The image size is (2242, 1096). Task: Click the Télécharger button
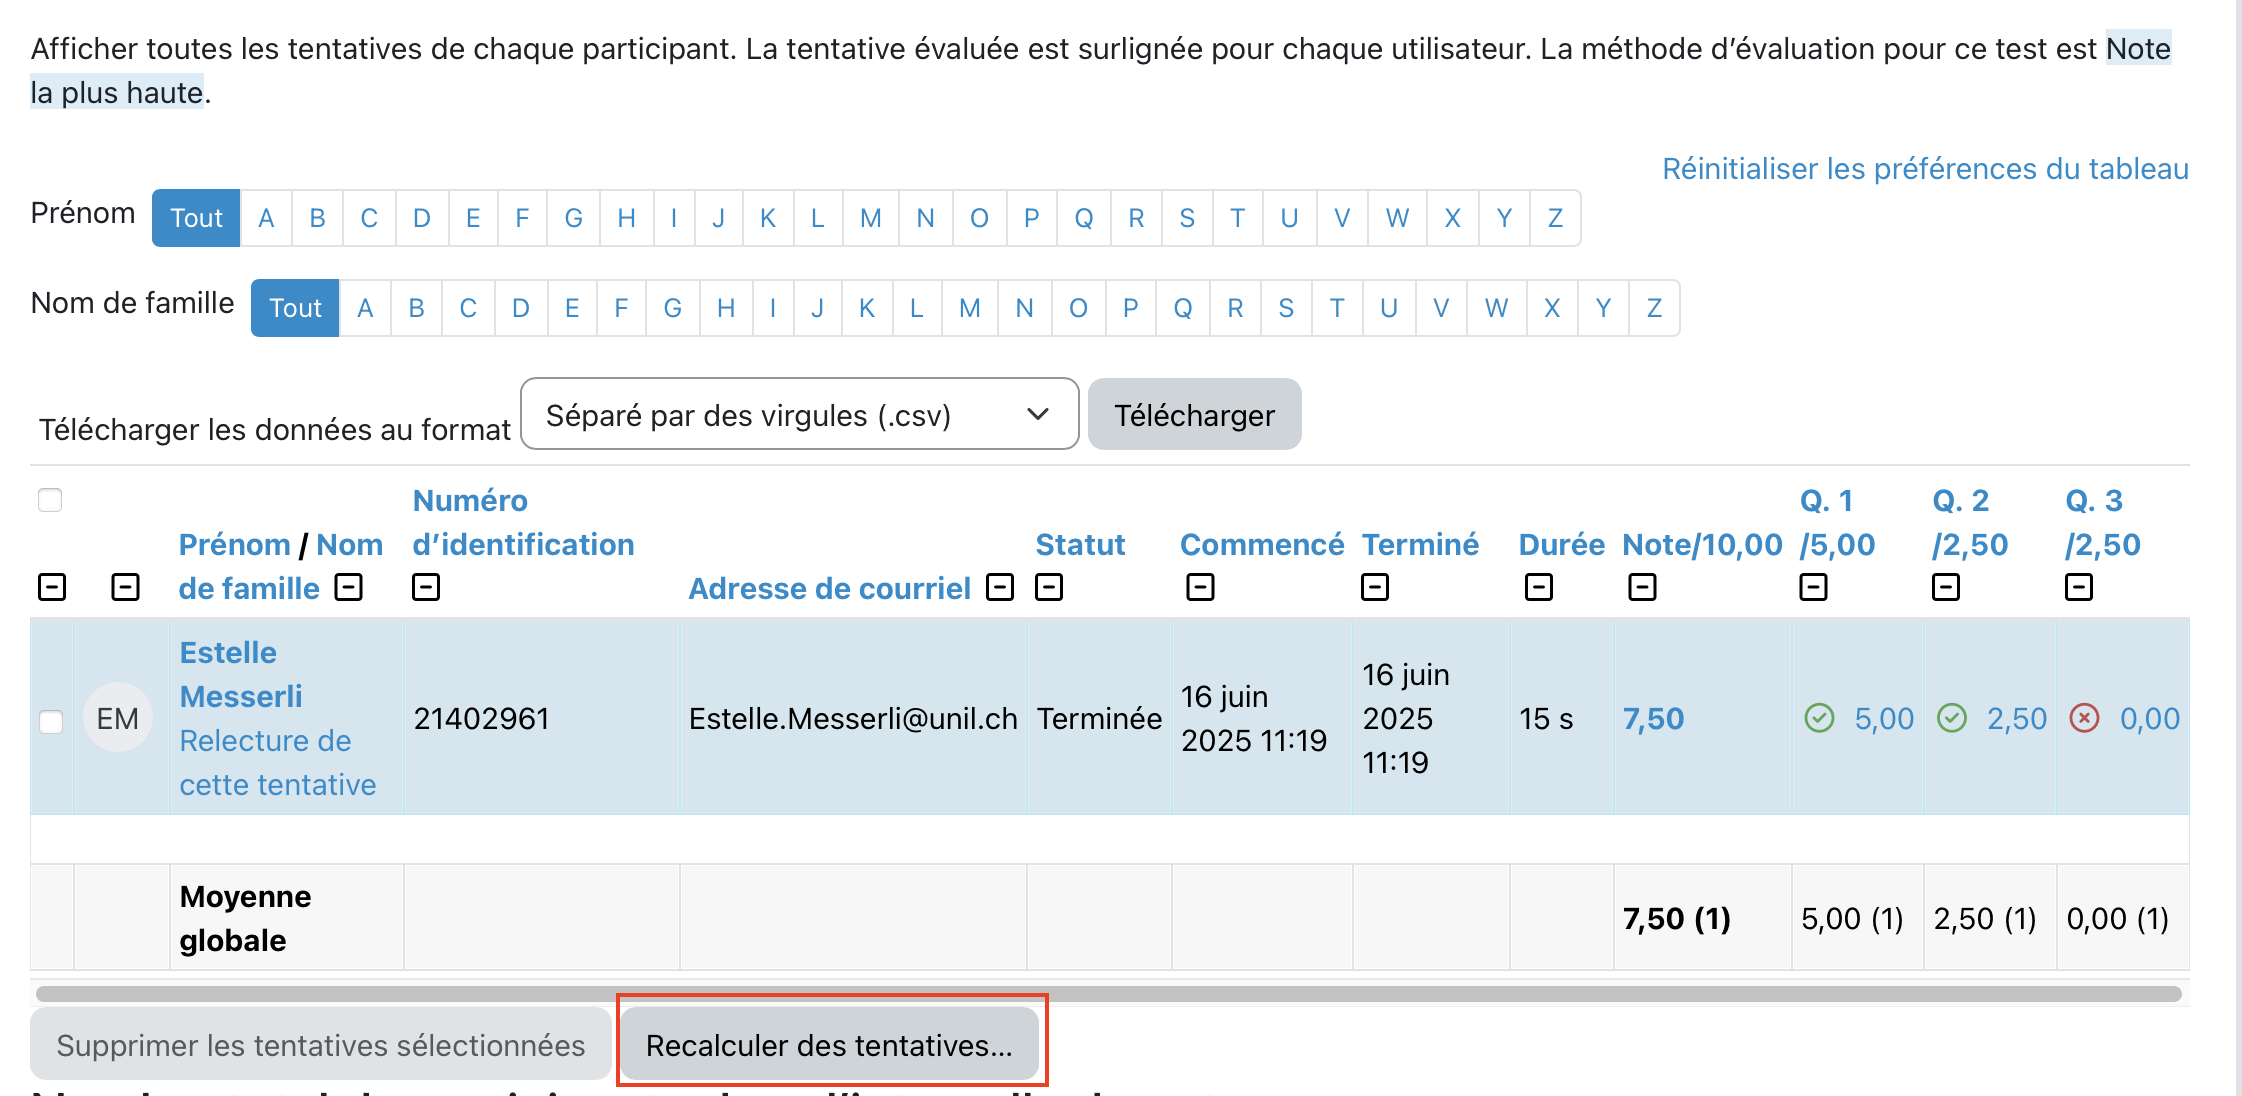coord(1194,414)
